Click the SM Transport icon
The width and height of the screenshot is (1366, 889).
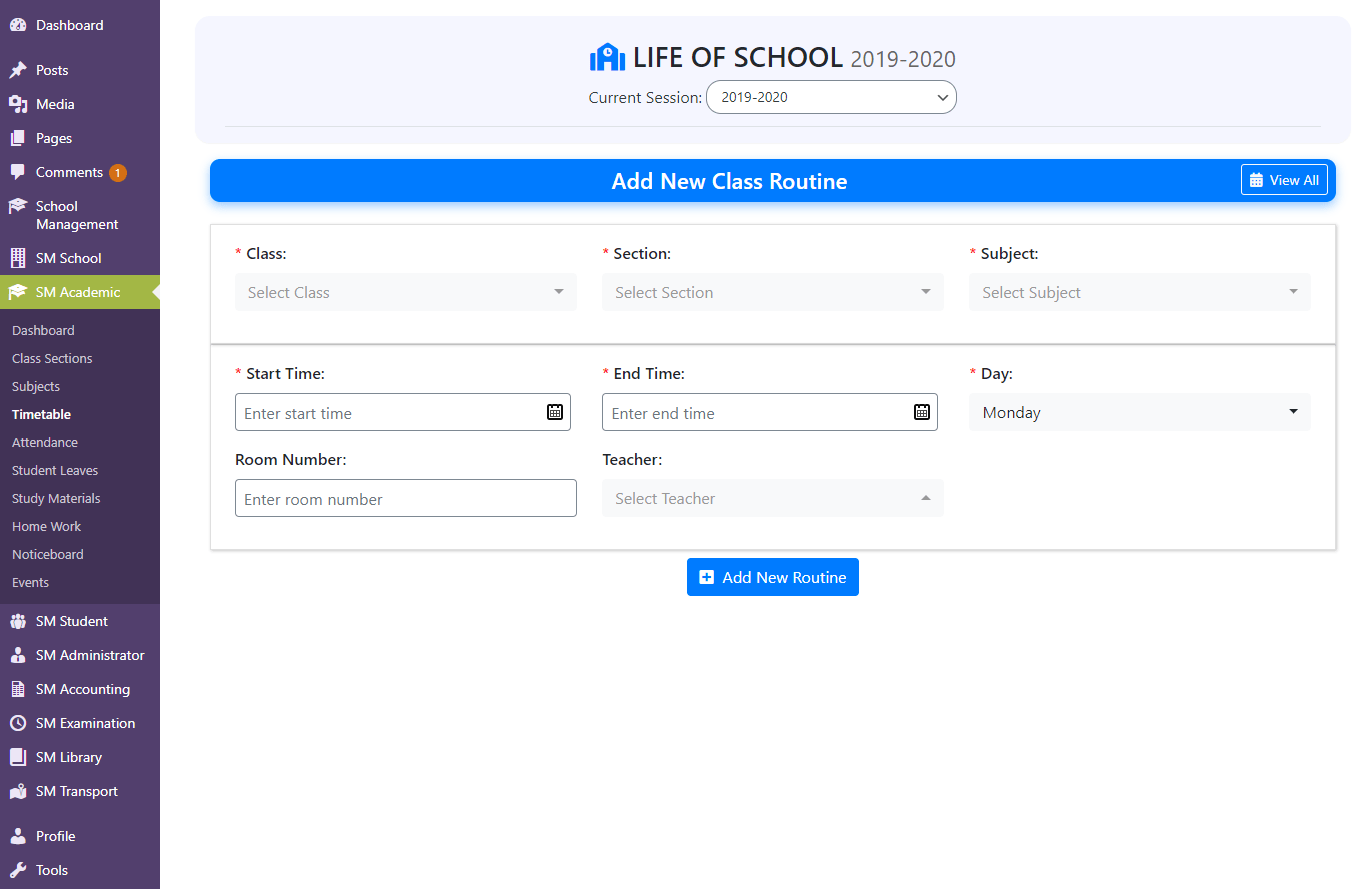click(17, 791)
